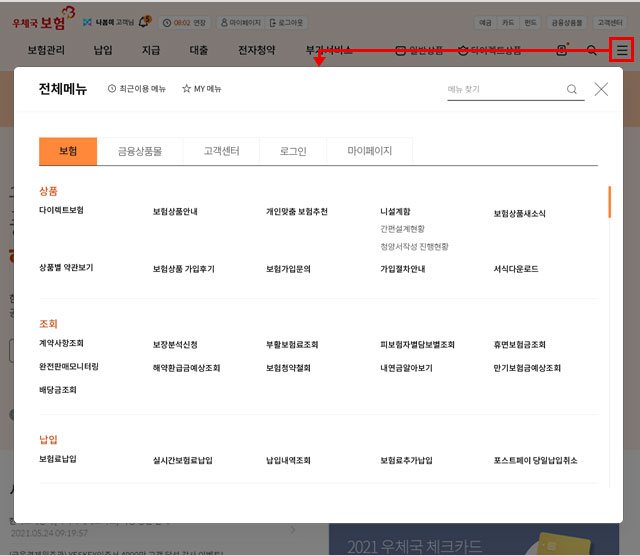Open 청약서작성 진행현황 submenu link
The height and width of the screenshot is (556, 640).
click(414, 247)
